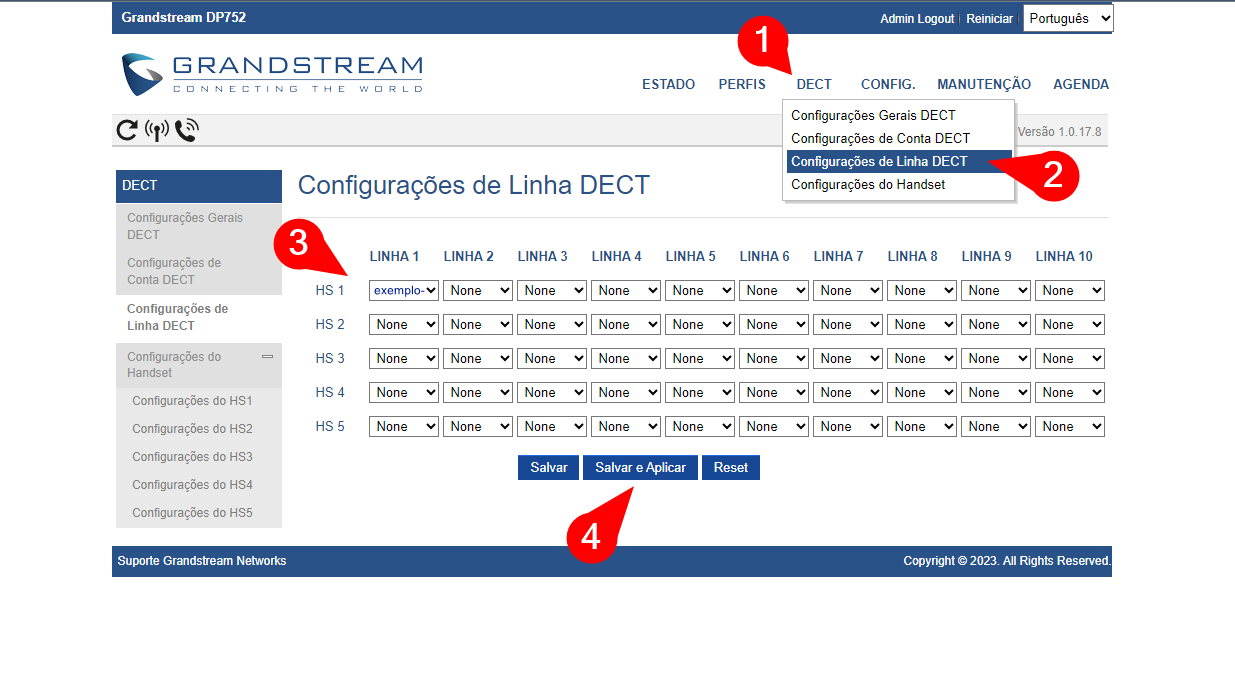Click the refresh arrow icon
Image resolution: width=1235 pixels, height=681 pixels.
coord(127,130)
